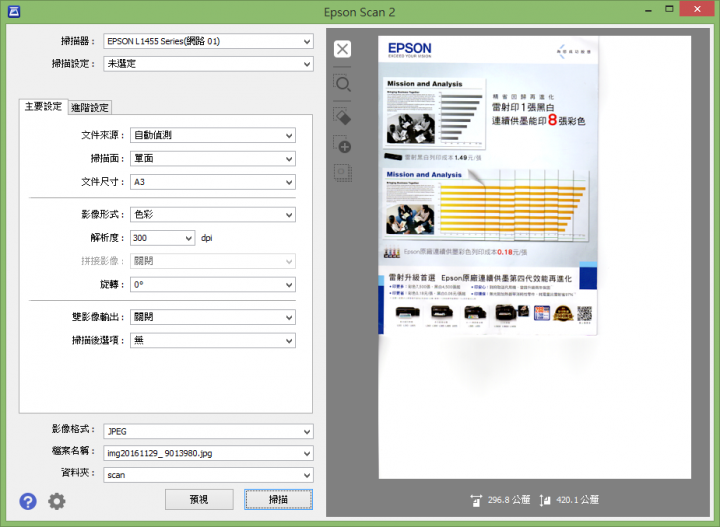Image resolution: width=720 pixels, height=527 pixels.
Task: Open the 掃描設定 dropdown showing 未選定
Action: [x=208, y=64]
